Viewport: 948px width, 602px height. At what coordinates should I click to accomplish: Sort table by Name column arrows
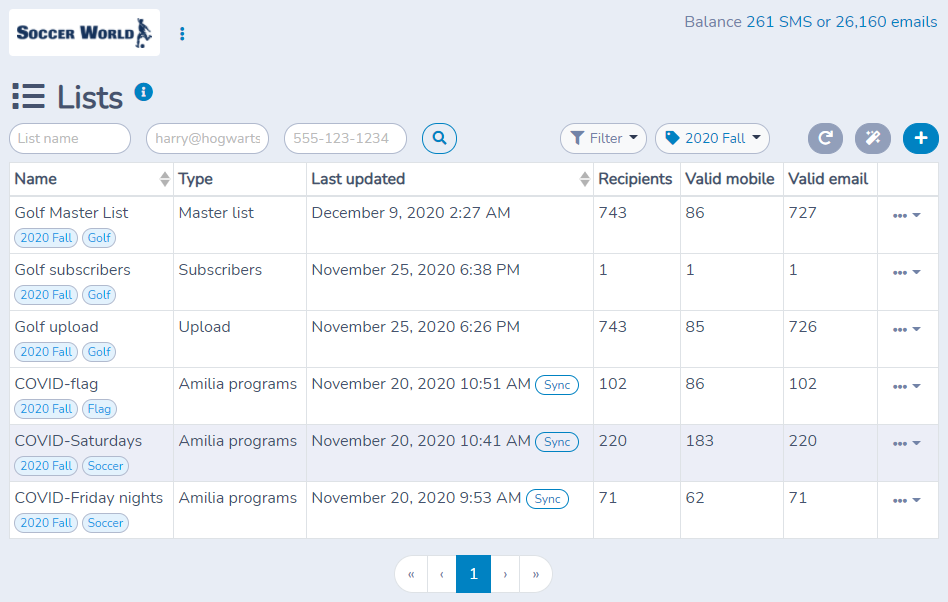click(164, 179)
